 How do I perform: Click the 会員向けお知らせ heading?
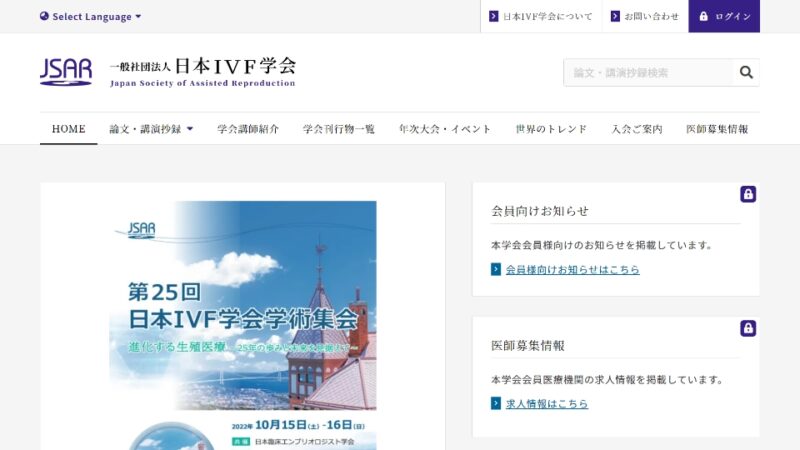[540, 211]
